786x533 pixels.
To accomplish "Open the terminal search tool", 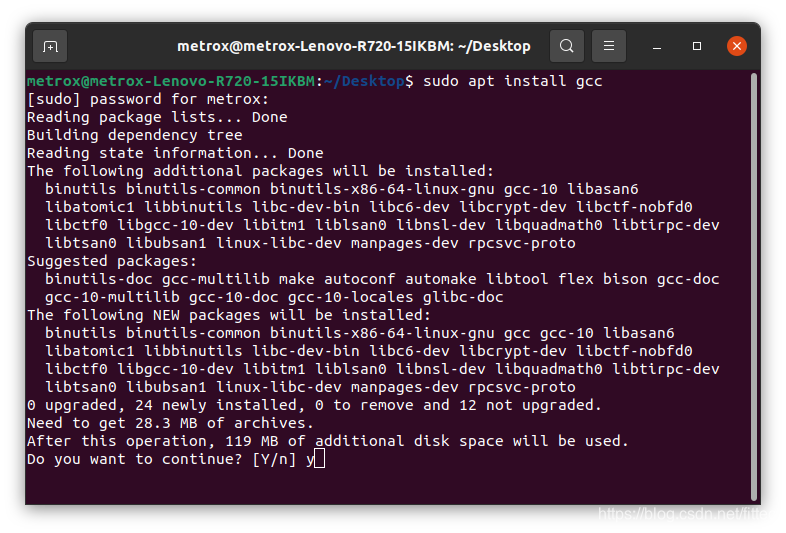I will pos(566,46).
